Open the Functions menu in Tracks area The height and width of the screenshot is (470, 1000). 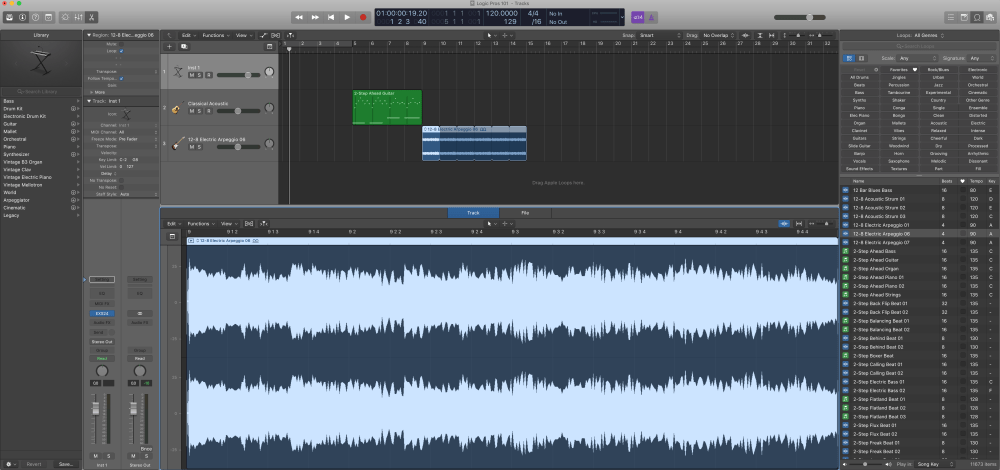215,35
